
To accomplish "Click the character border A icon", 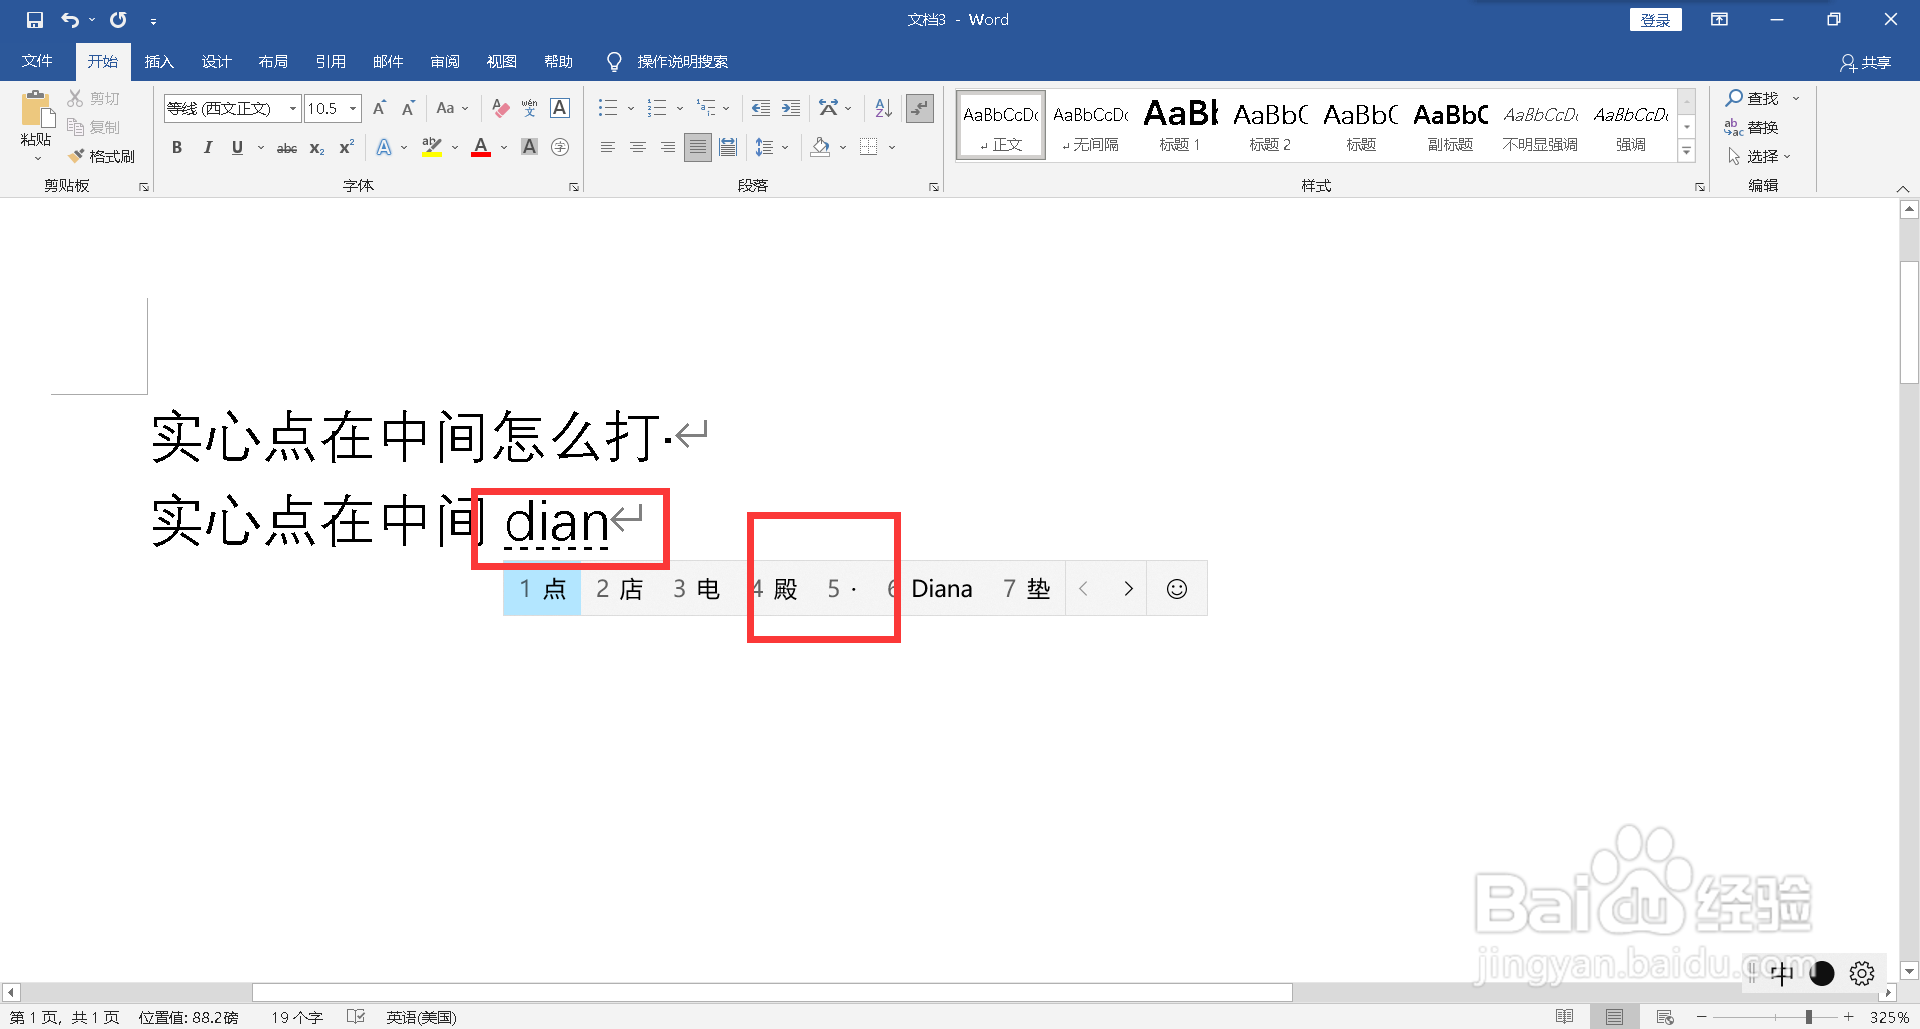I will (560, 108).
